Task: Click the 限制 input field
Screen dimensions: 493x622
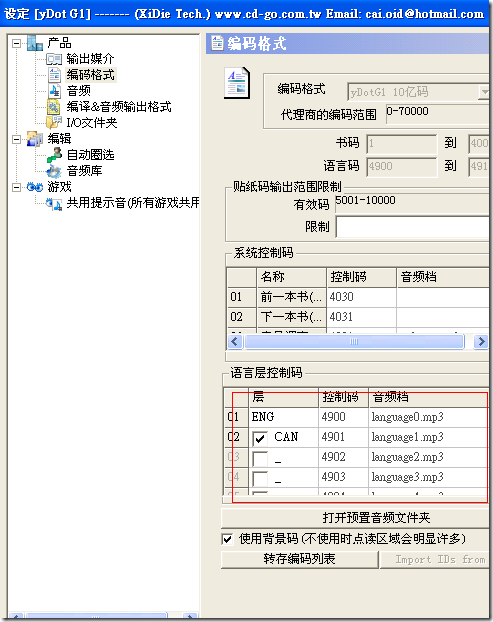Action: pyautogui.click(x=412, y=227)
